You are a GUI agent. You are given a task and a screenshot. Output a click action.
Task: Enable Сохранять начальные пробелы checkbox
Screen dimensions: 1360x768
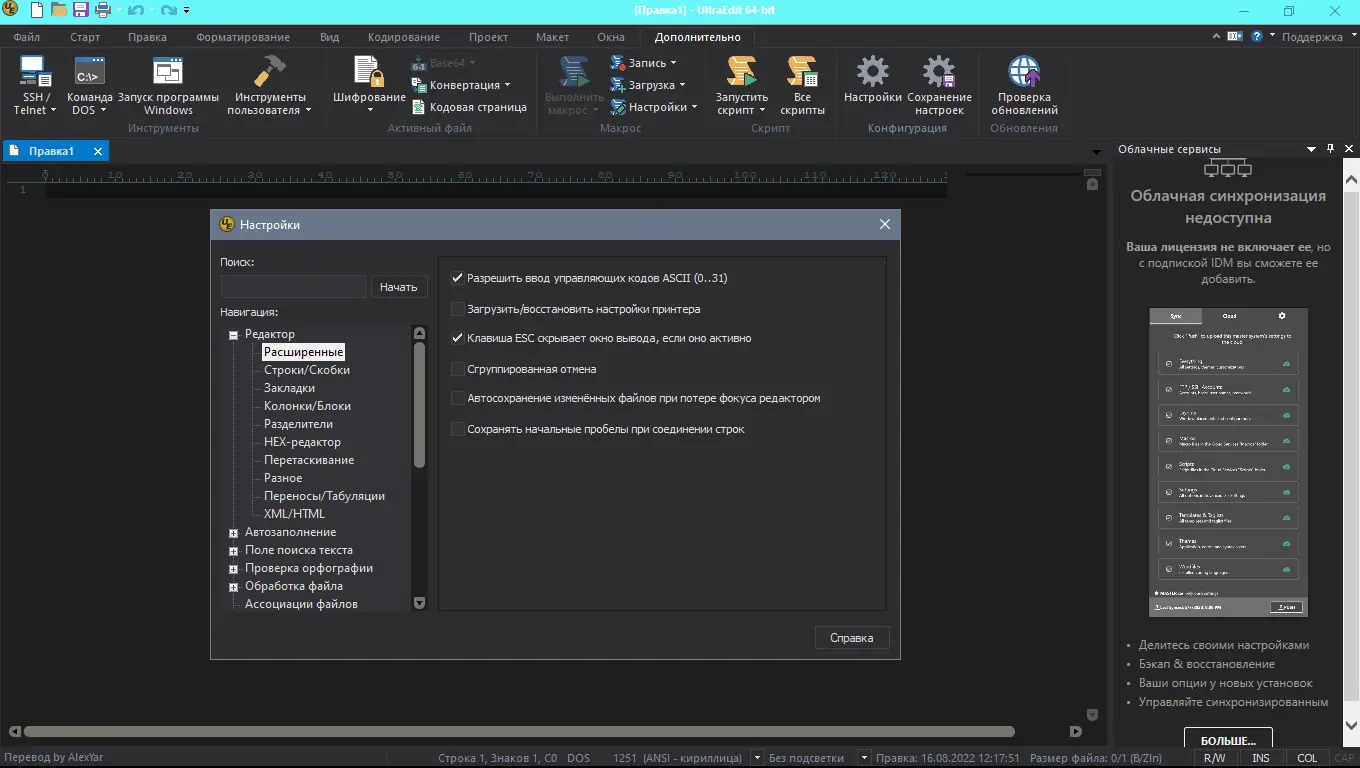click(458, 429)
